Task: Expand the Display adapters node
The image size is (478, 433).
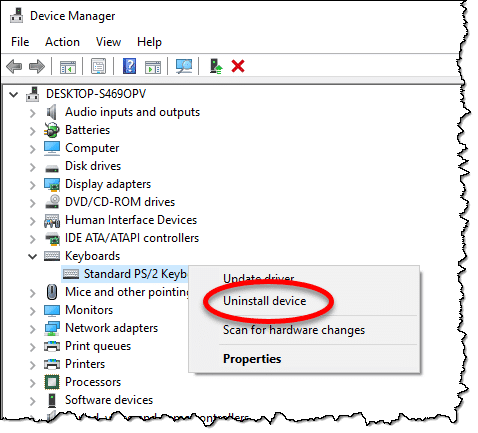Action: pyautogui.click(x=32, y=185)
